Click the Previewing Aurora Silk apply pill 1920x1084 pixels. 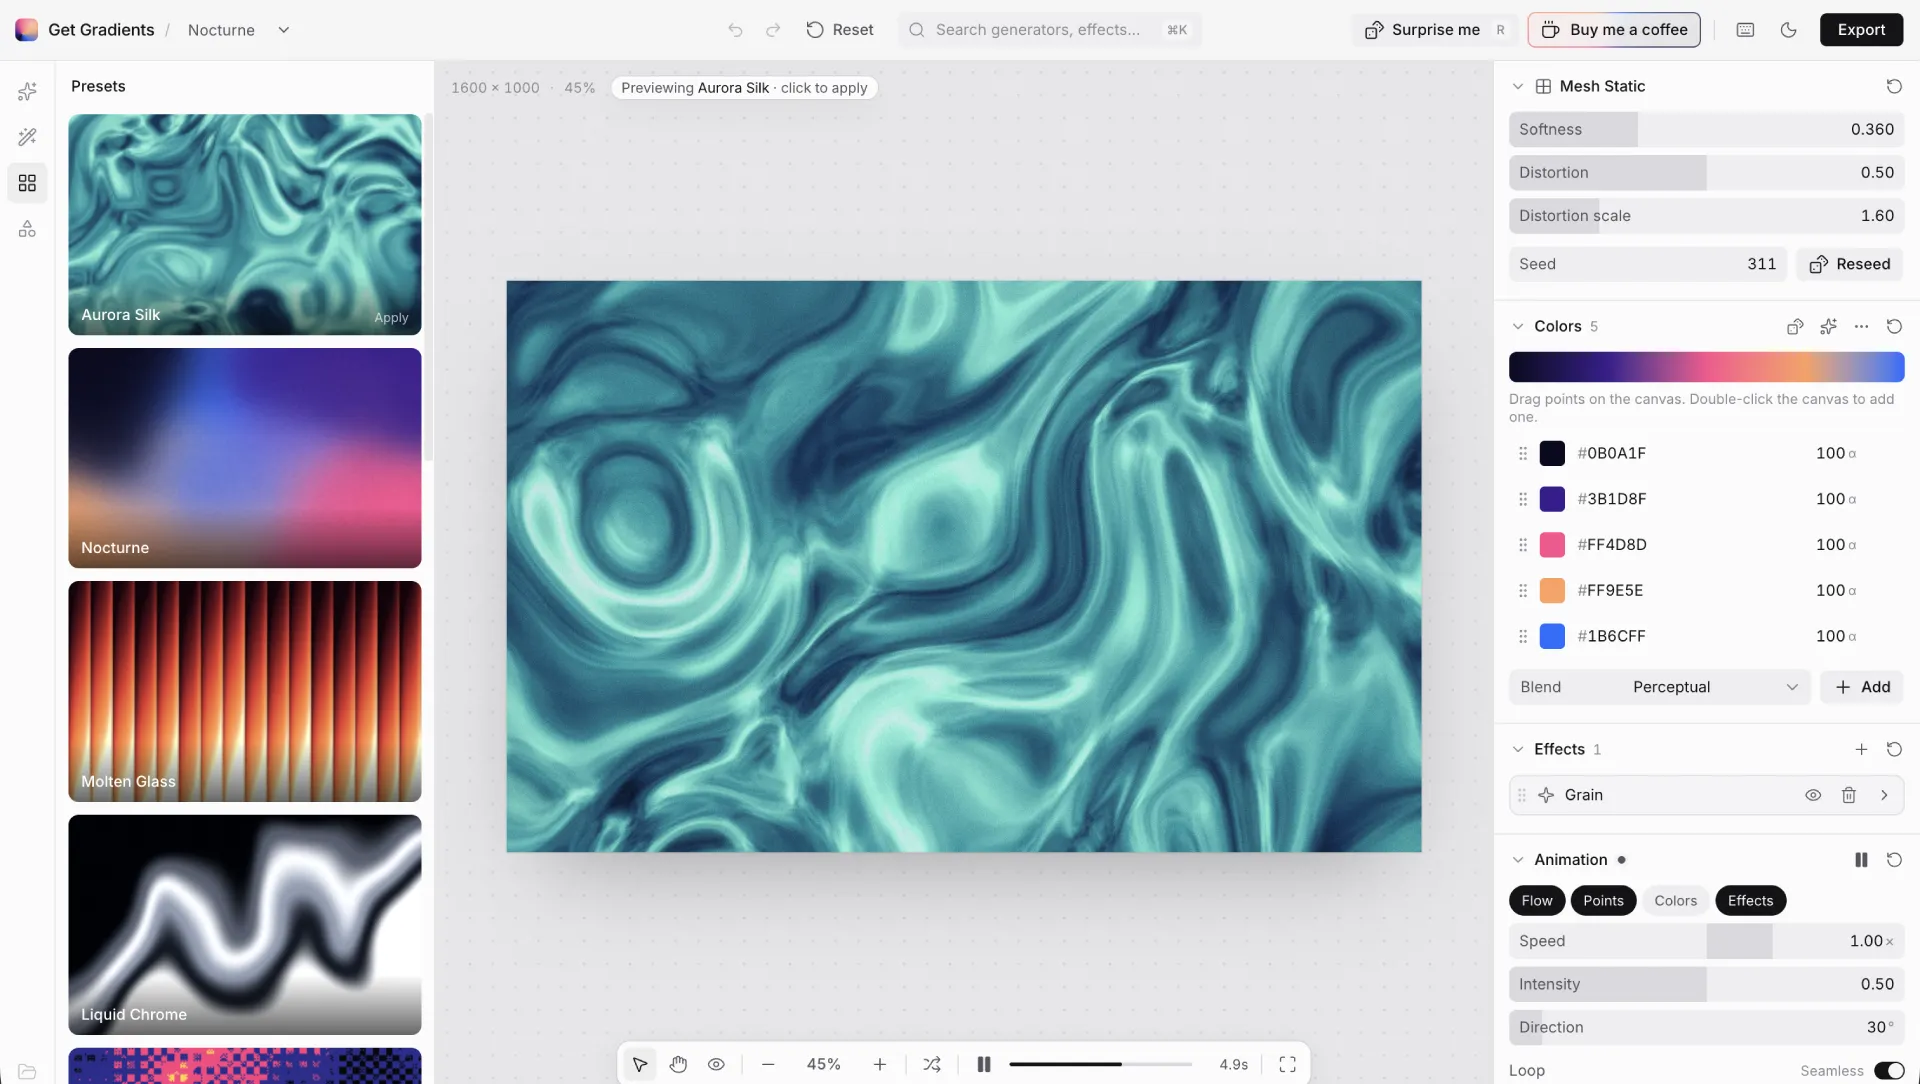tap(744, 88)
